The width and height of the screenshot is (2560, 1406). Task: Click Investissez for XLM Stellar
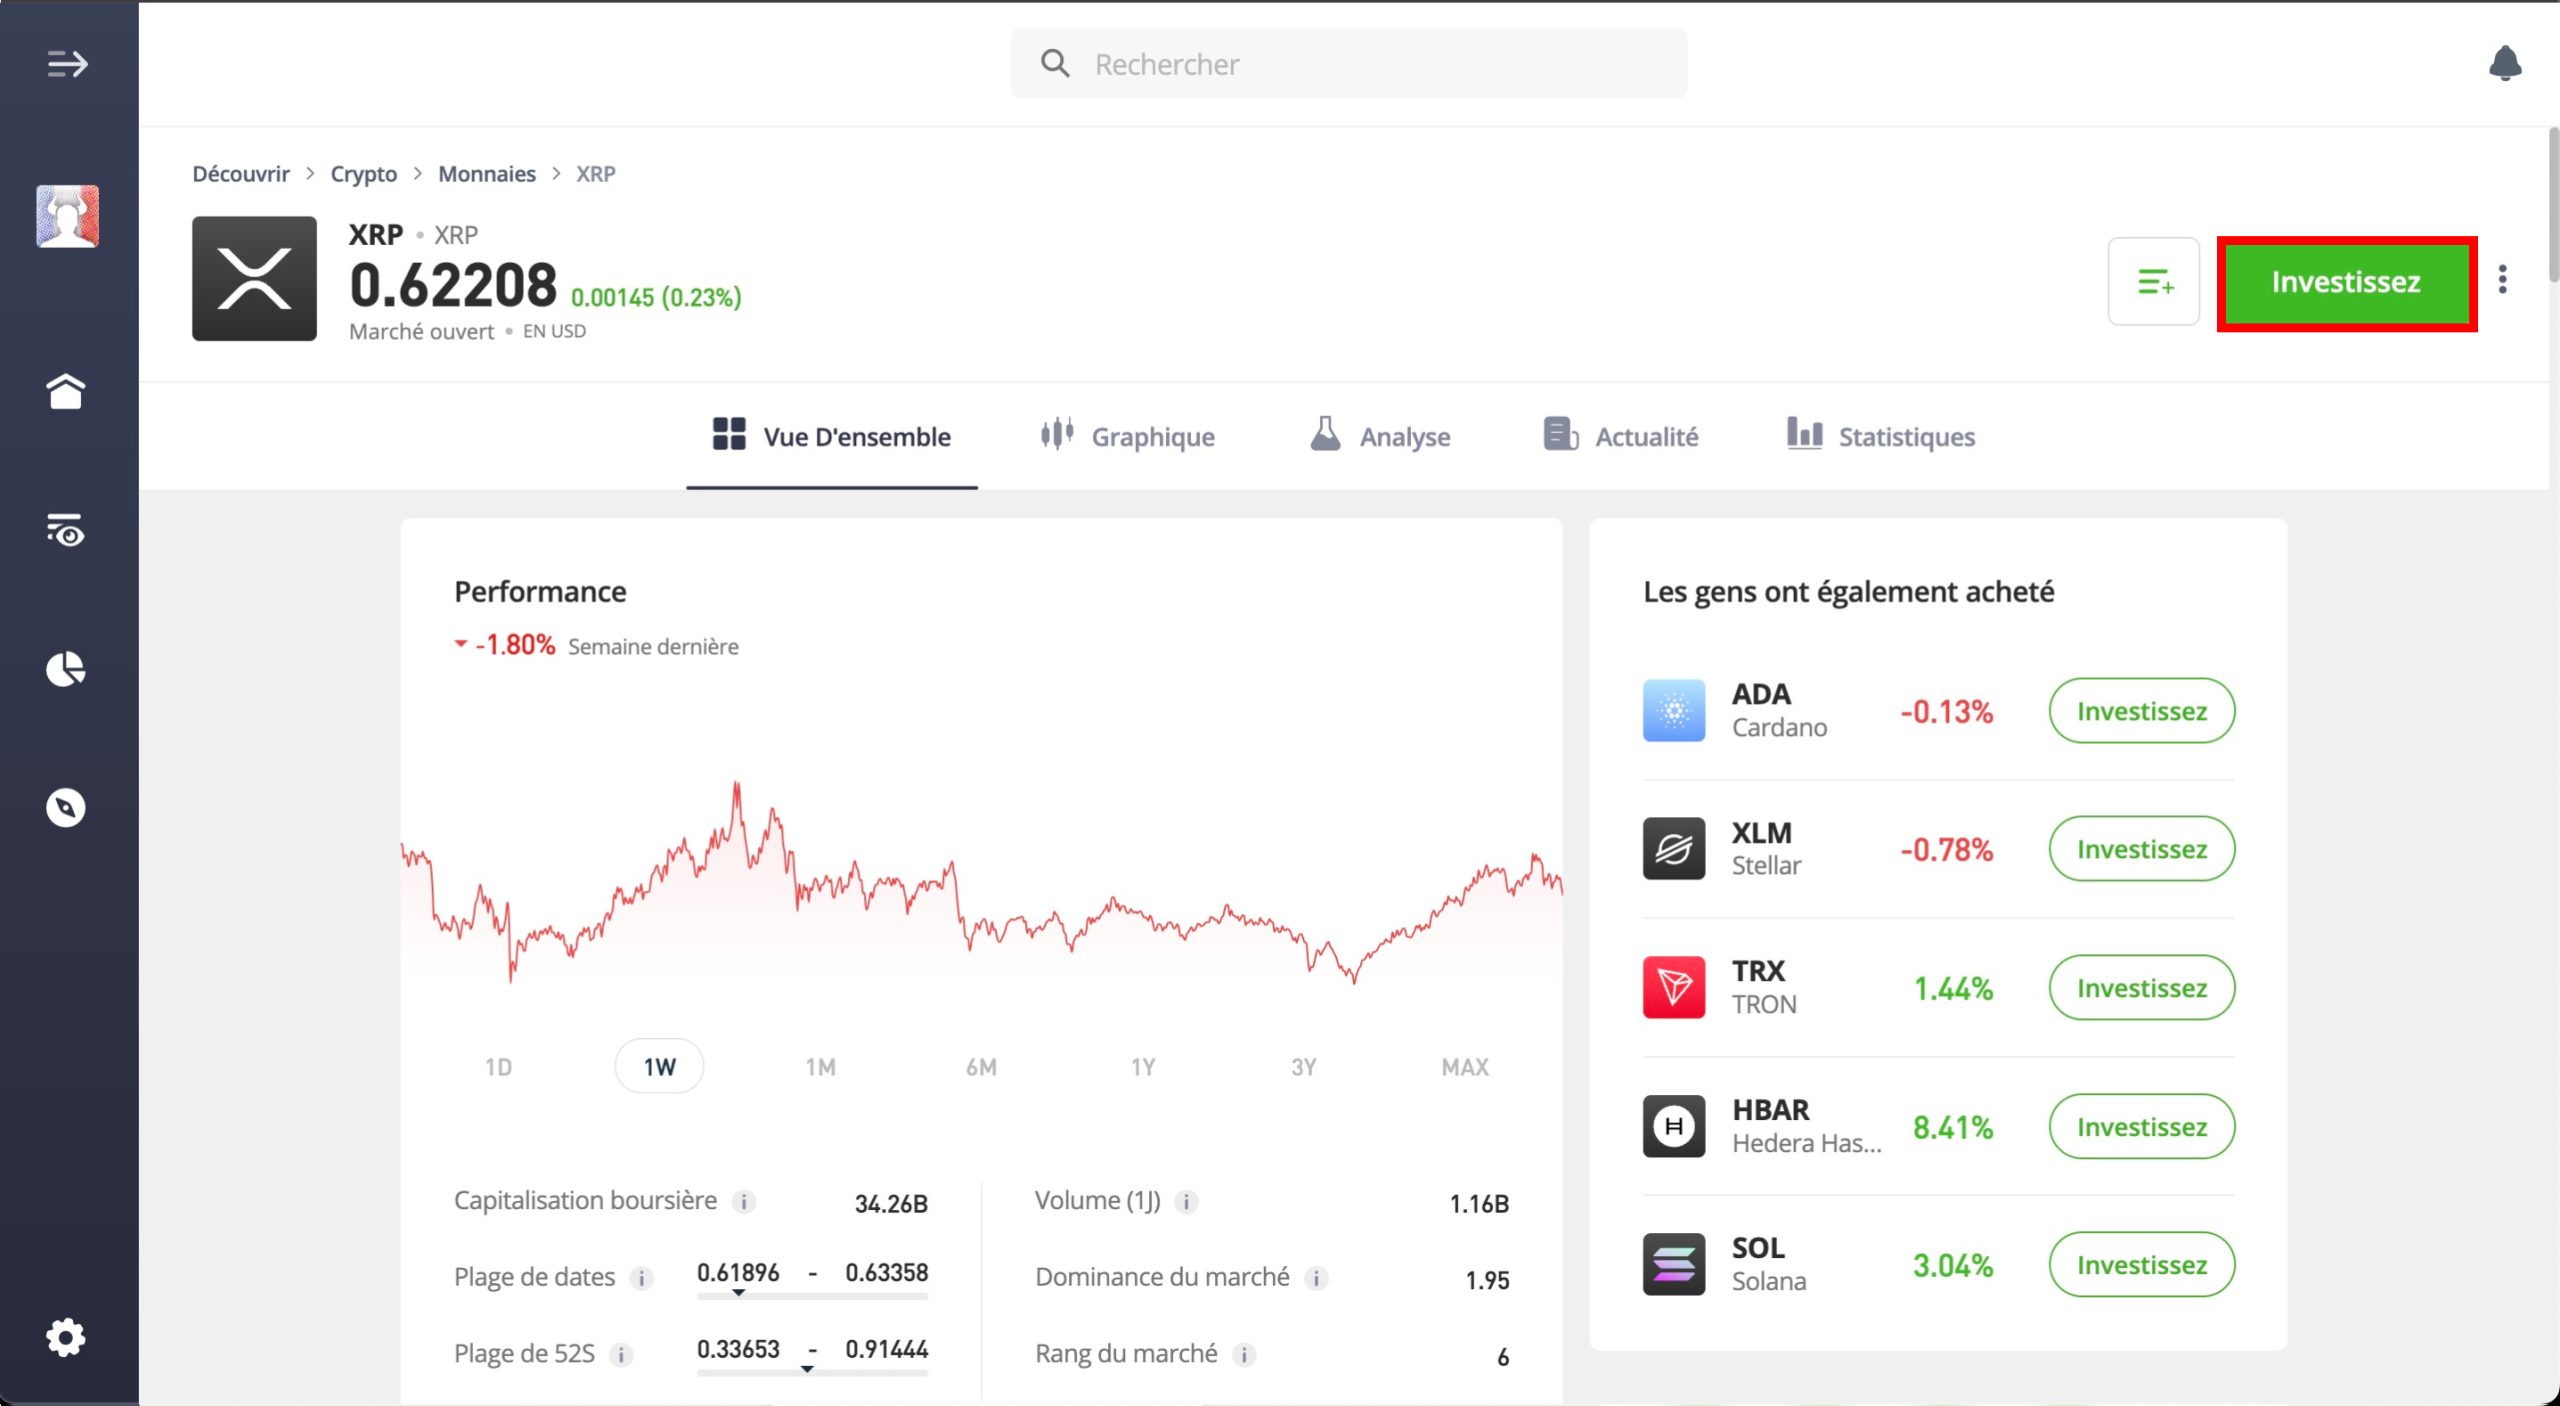2141,849
